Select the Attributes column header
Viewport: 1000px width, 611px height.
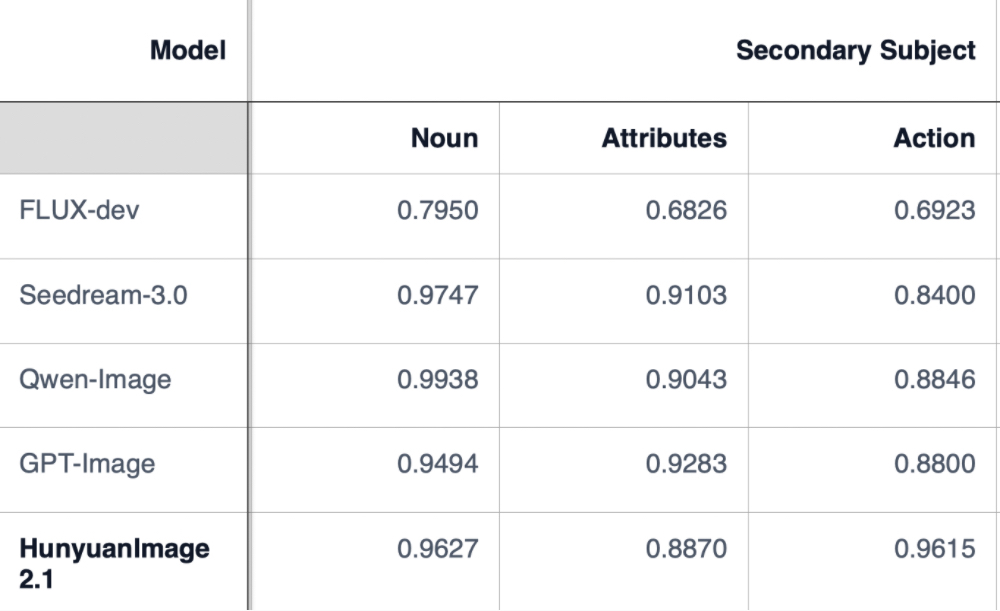click(664, 138)
